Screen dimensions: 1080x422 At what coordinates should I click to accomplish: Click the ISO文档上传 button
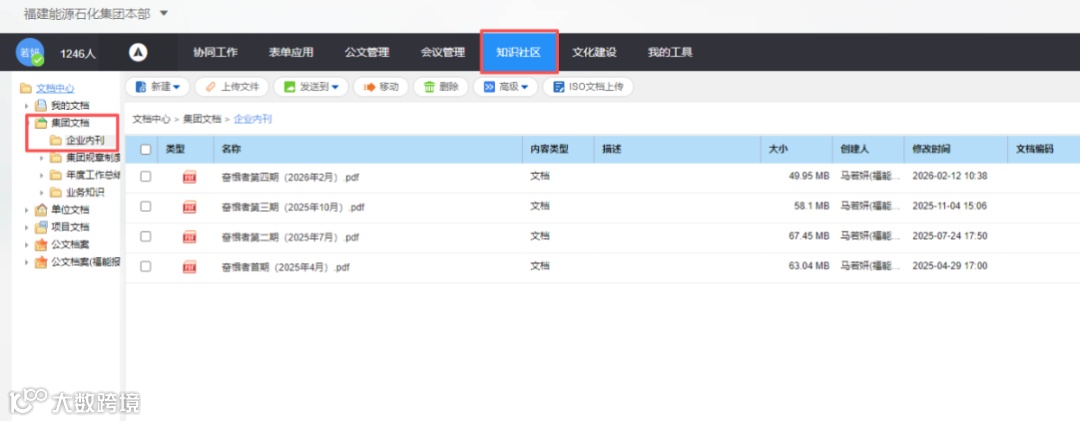pyautogui.click(x=588, y=87)
